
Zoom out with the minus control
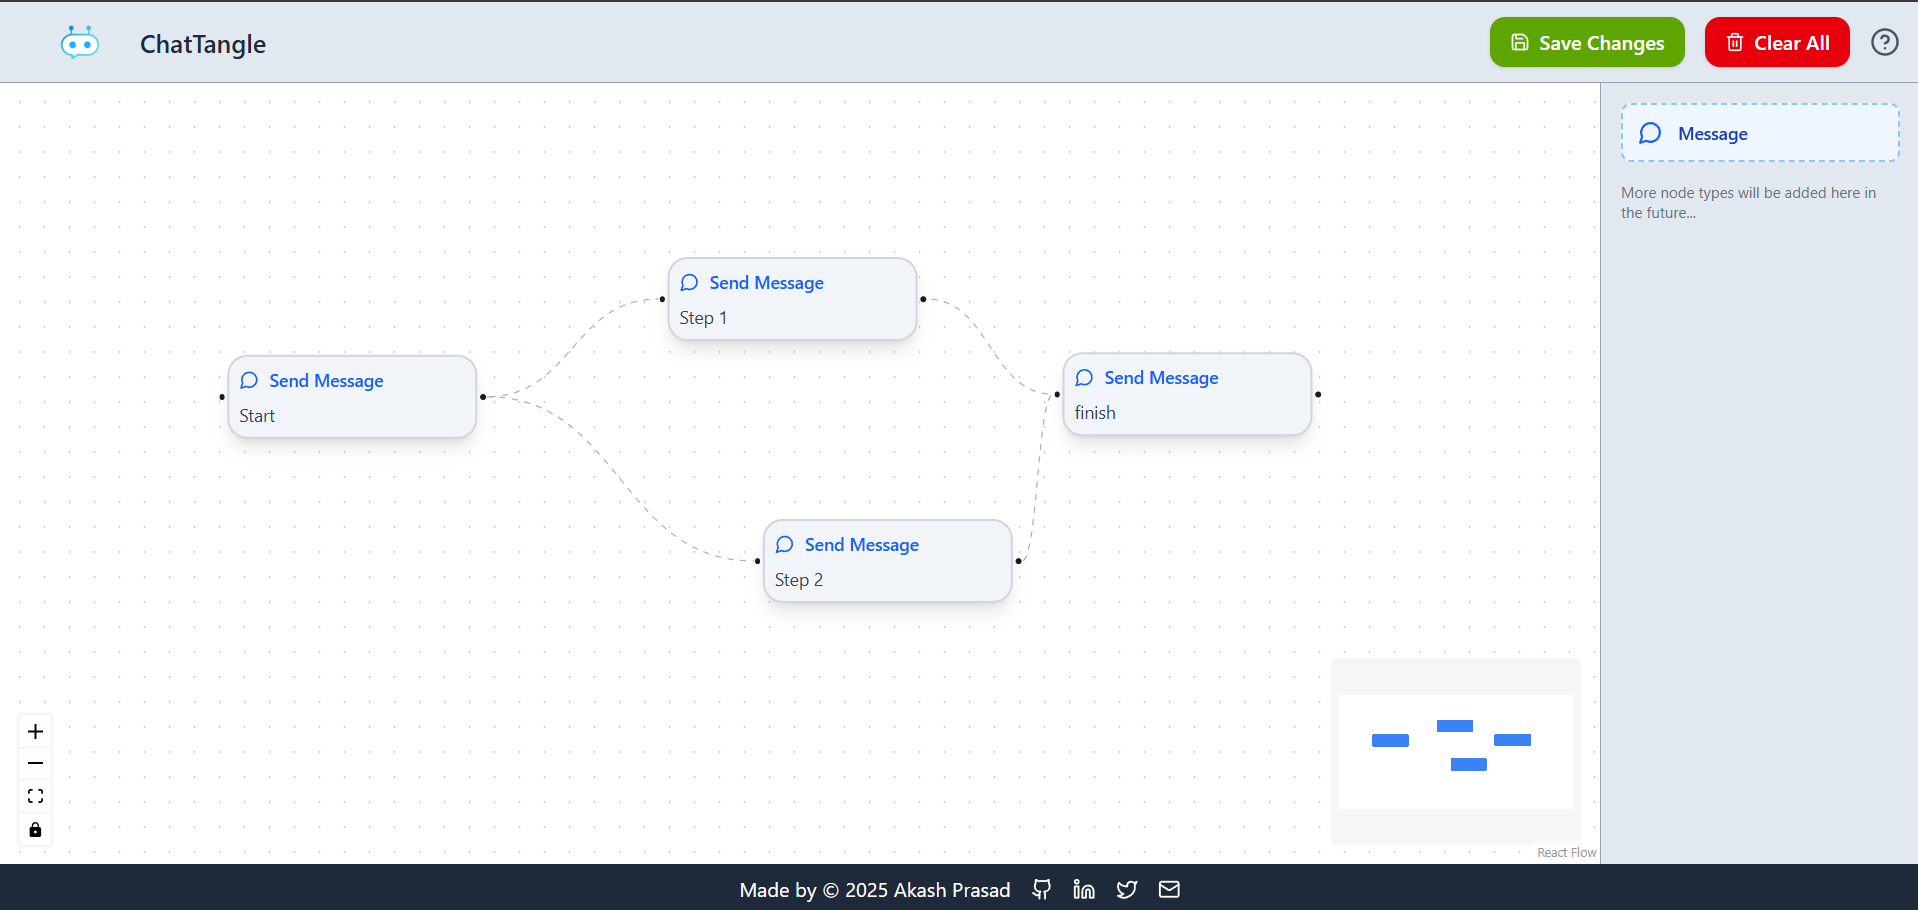(35, 764)
